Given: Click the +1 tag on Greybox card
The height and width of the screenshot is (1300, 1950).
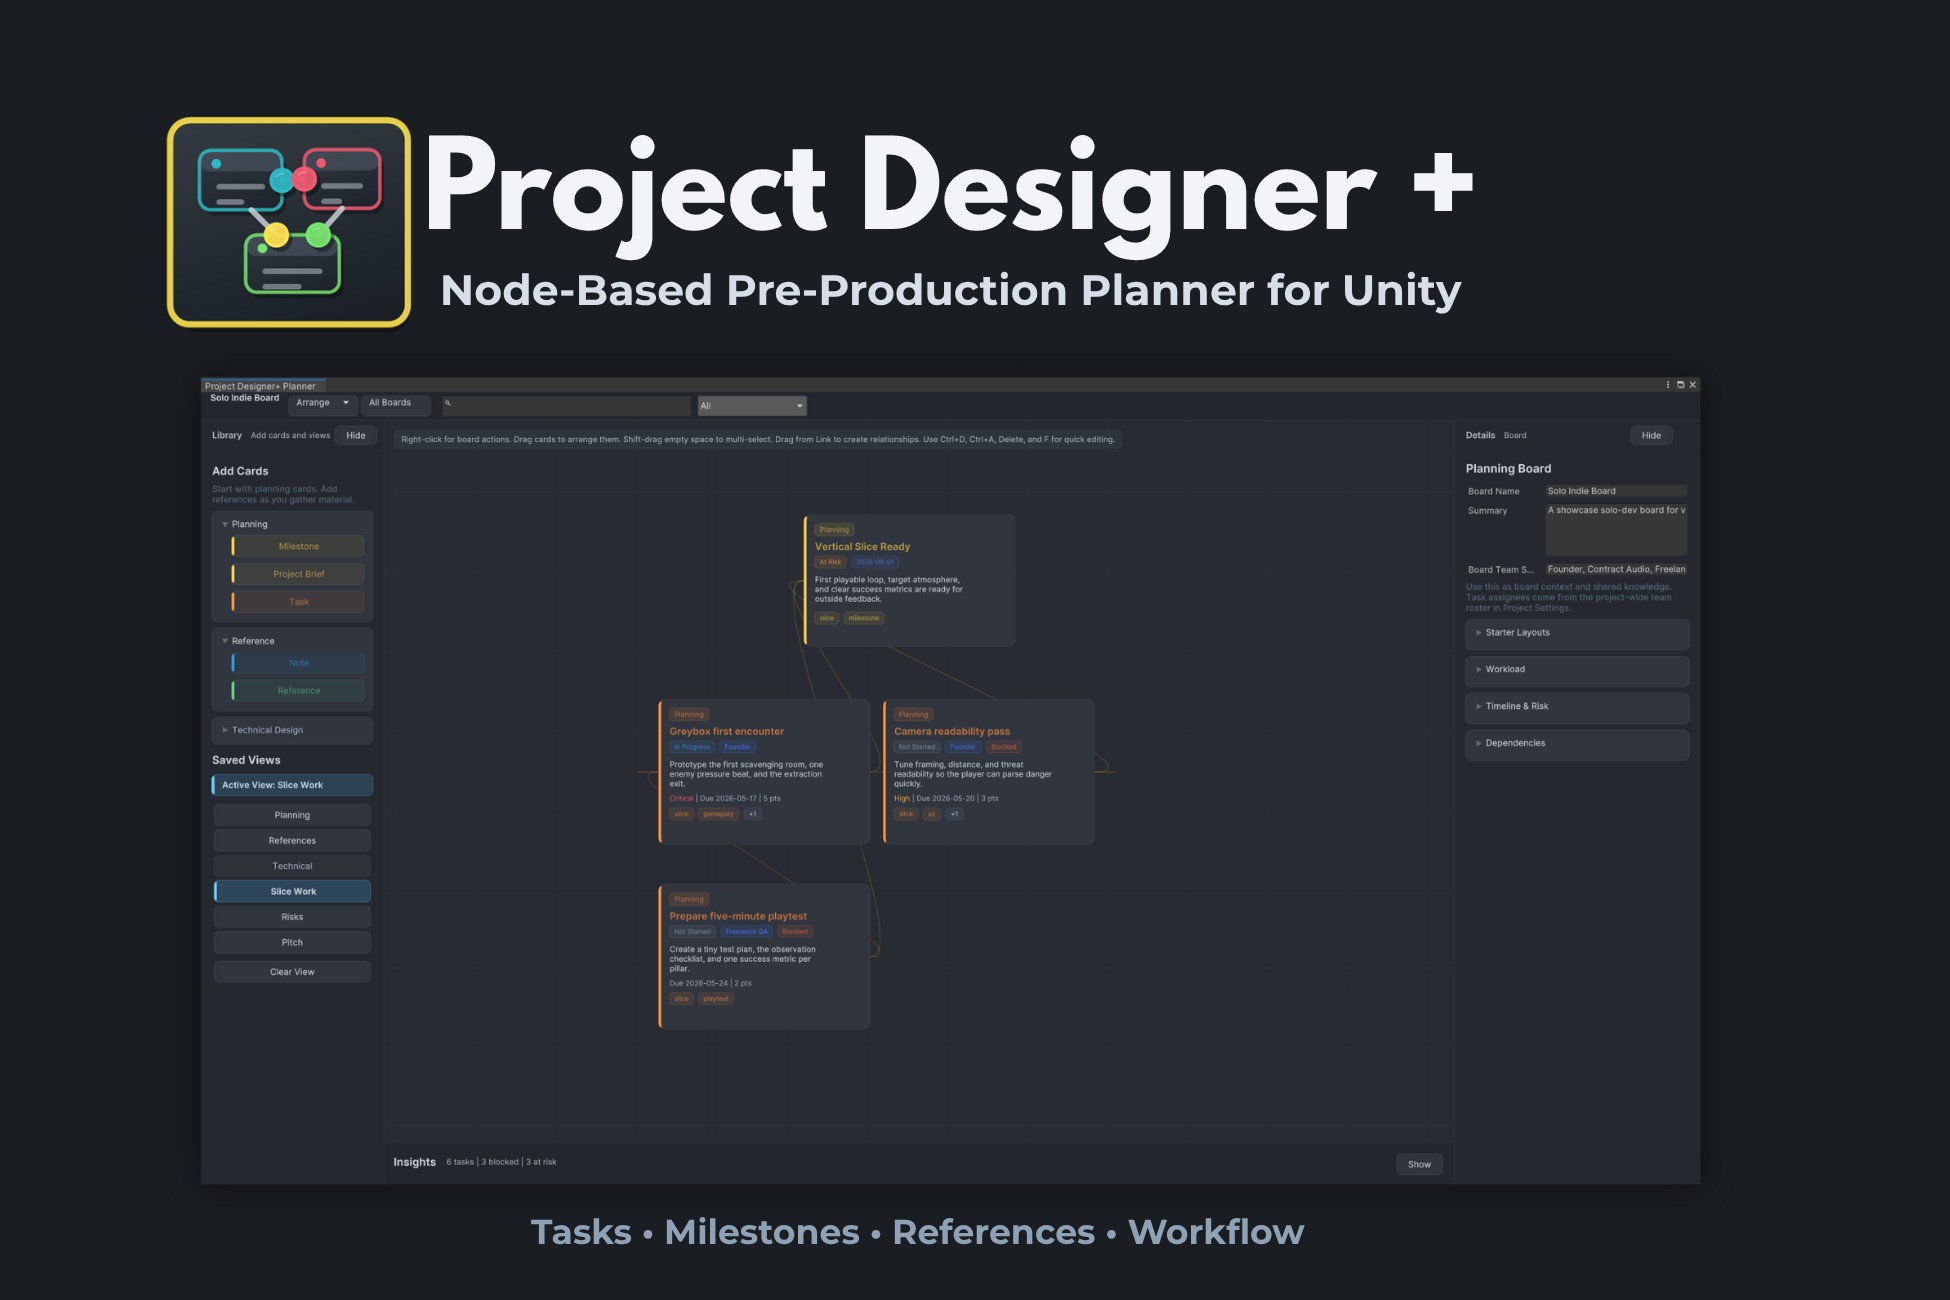Looking at the screenshot, I should (x=753, y=815).
